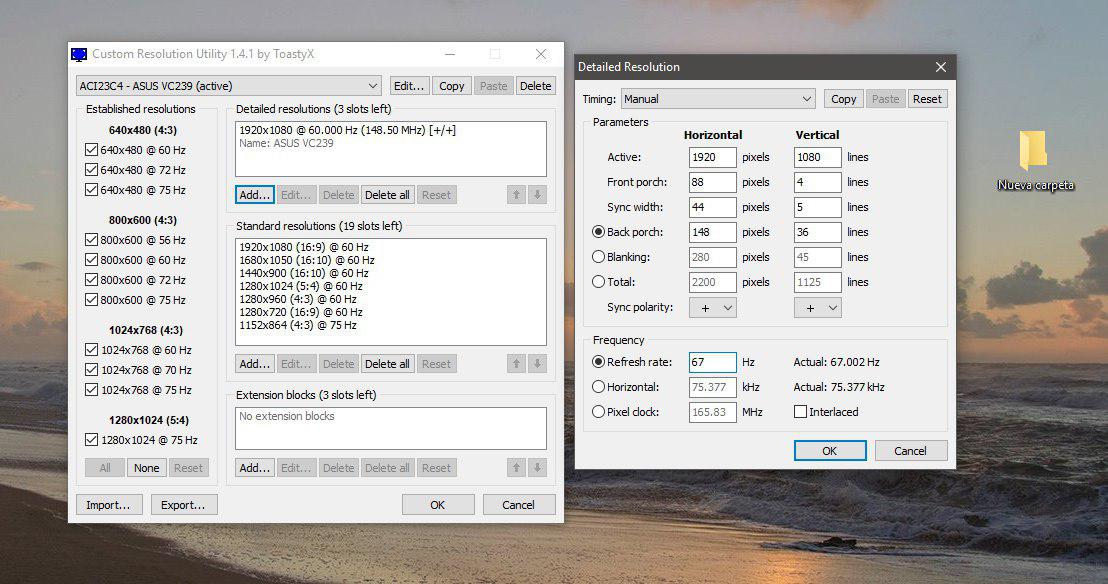Select the Blanking radio button
This screenshot has width=1108, height=584.
[599, 257]
